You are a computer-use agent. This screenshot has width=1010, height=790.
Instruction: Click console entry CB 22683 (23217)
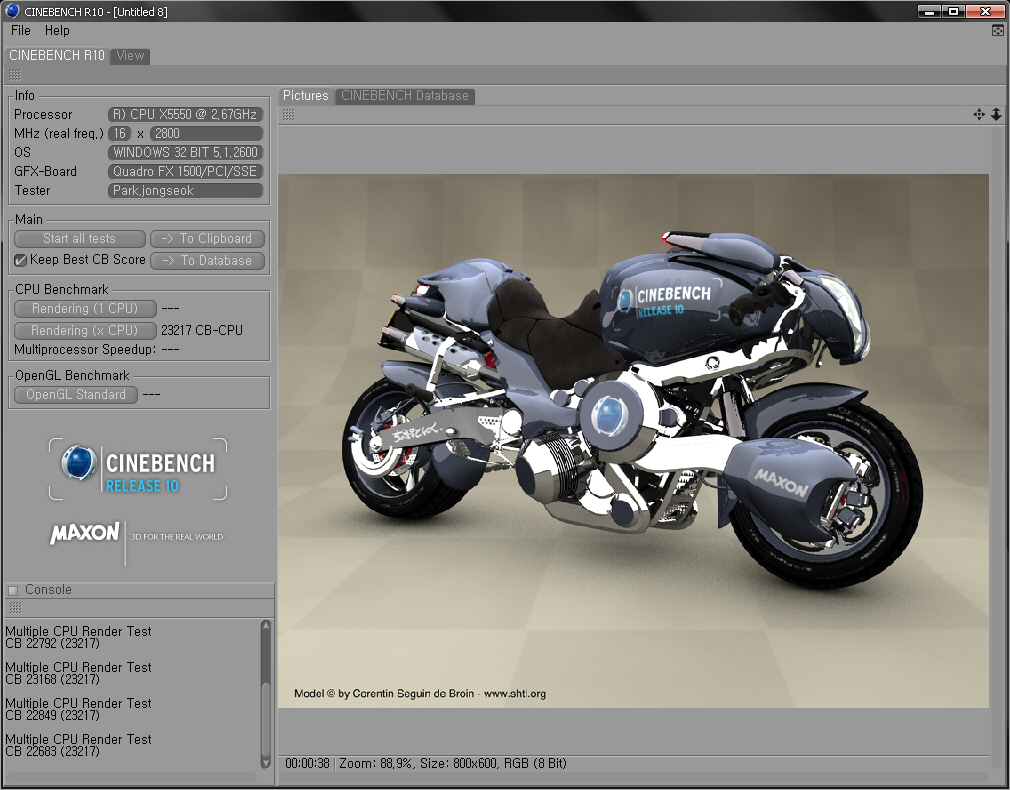pos(52,752)
